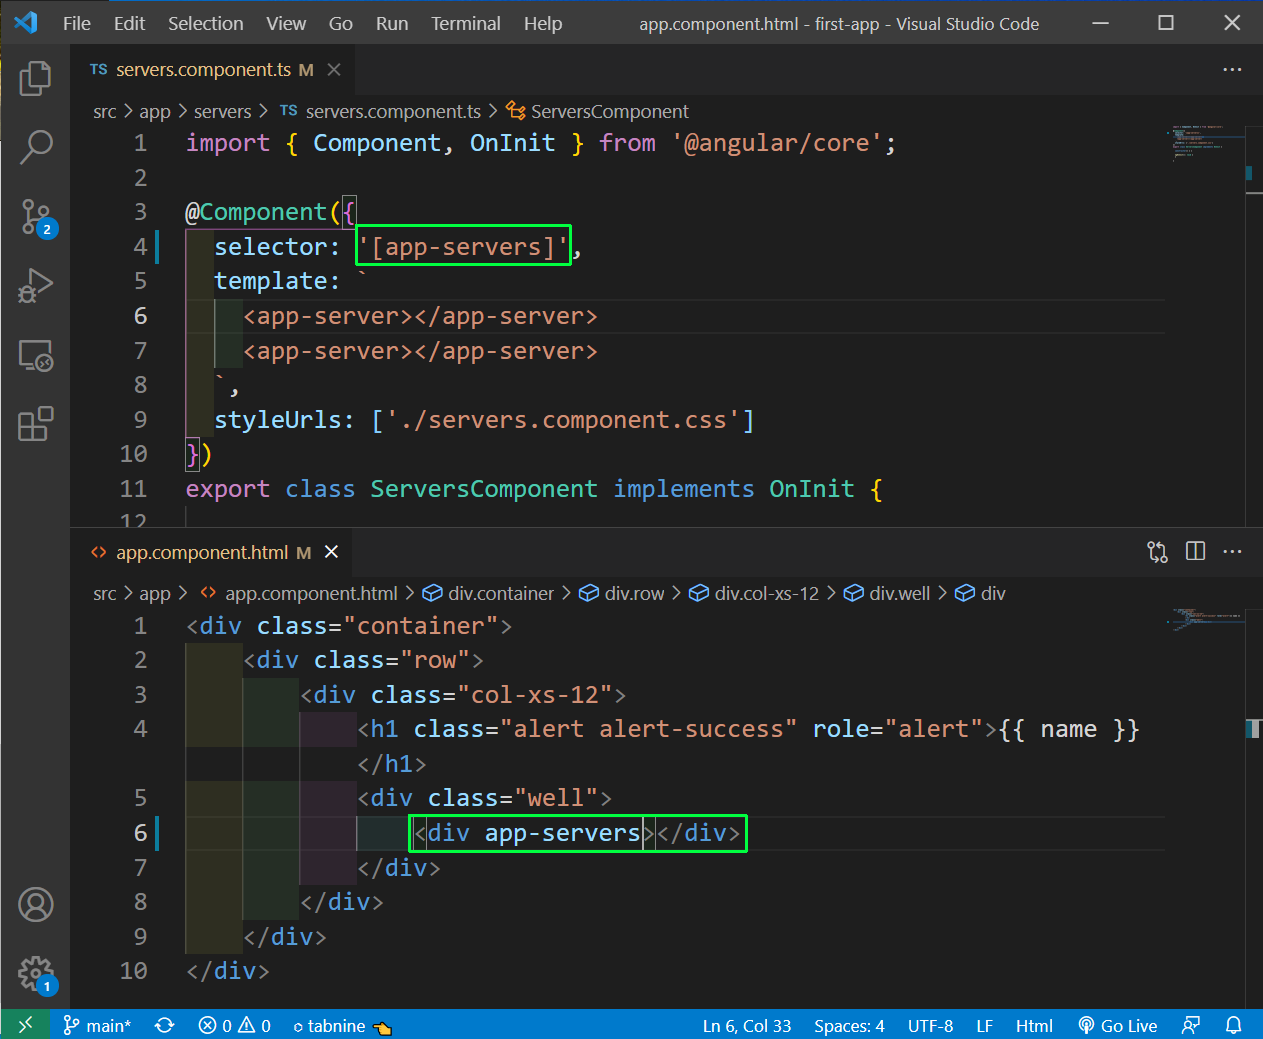Change encoding via UTF-8

tap(930, 1025)
